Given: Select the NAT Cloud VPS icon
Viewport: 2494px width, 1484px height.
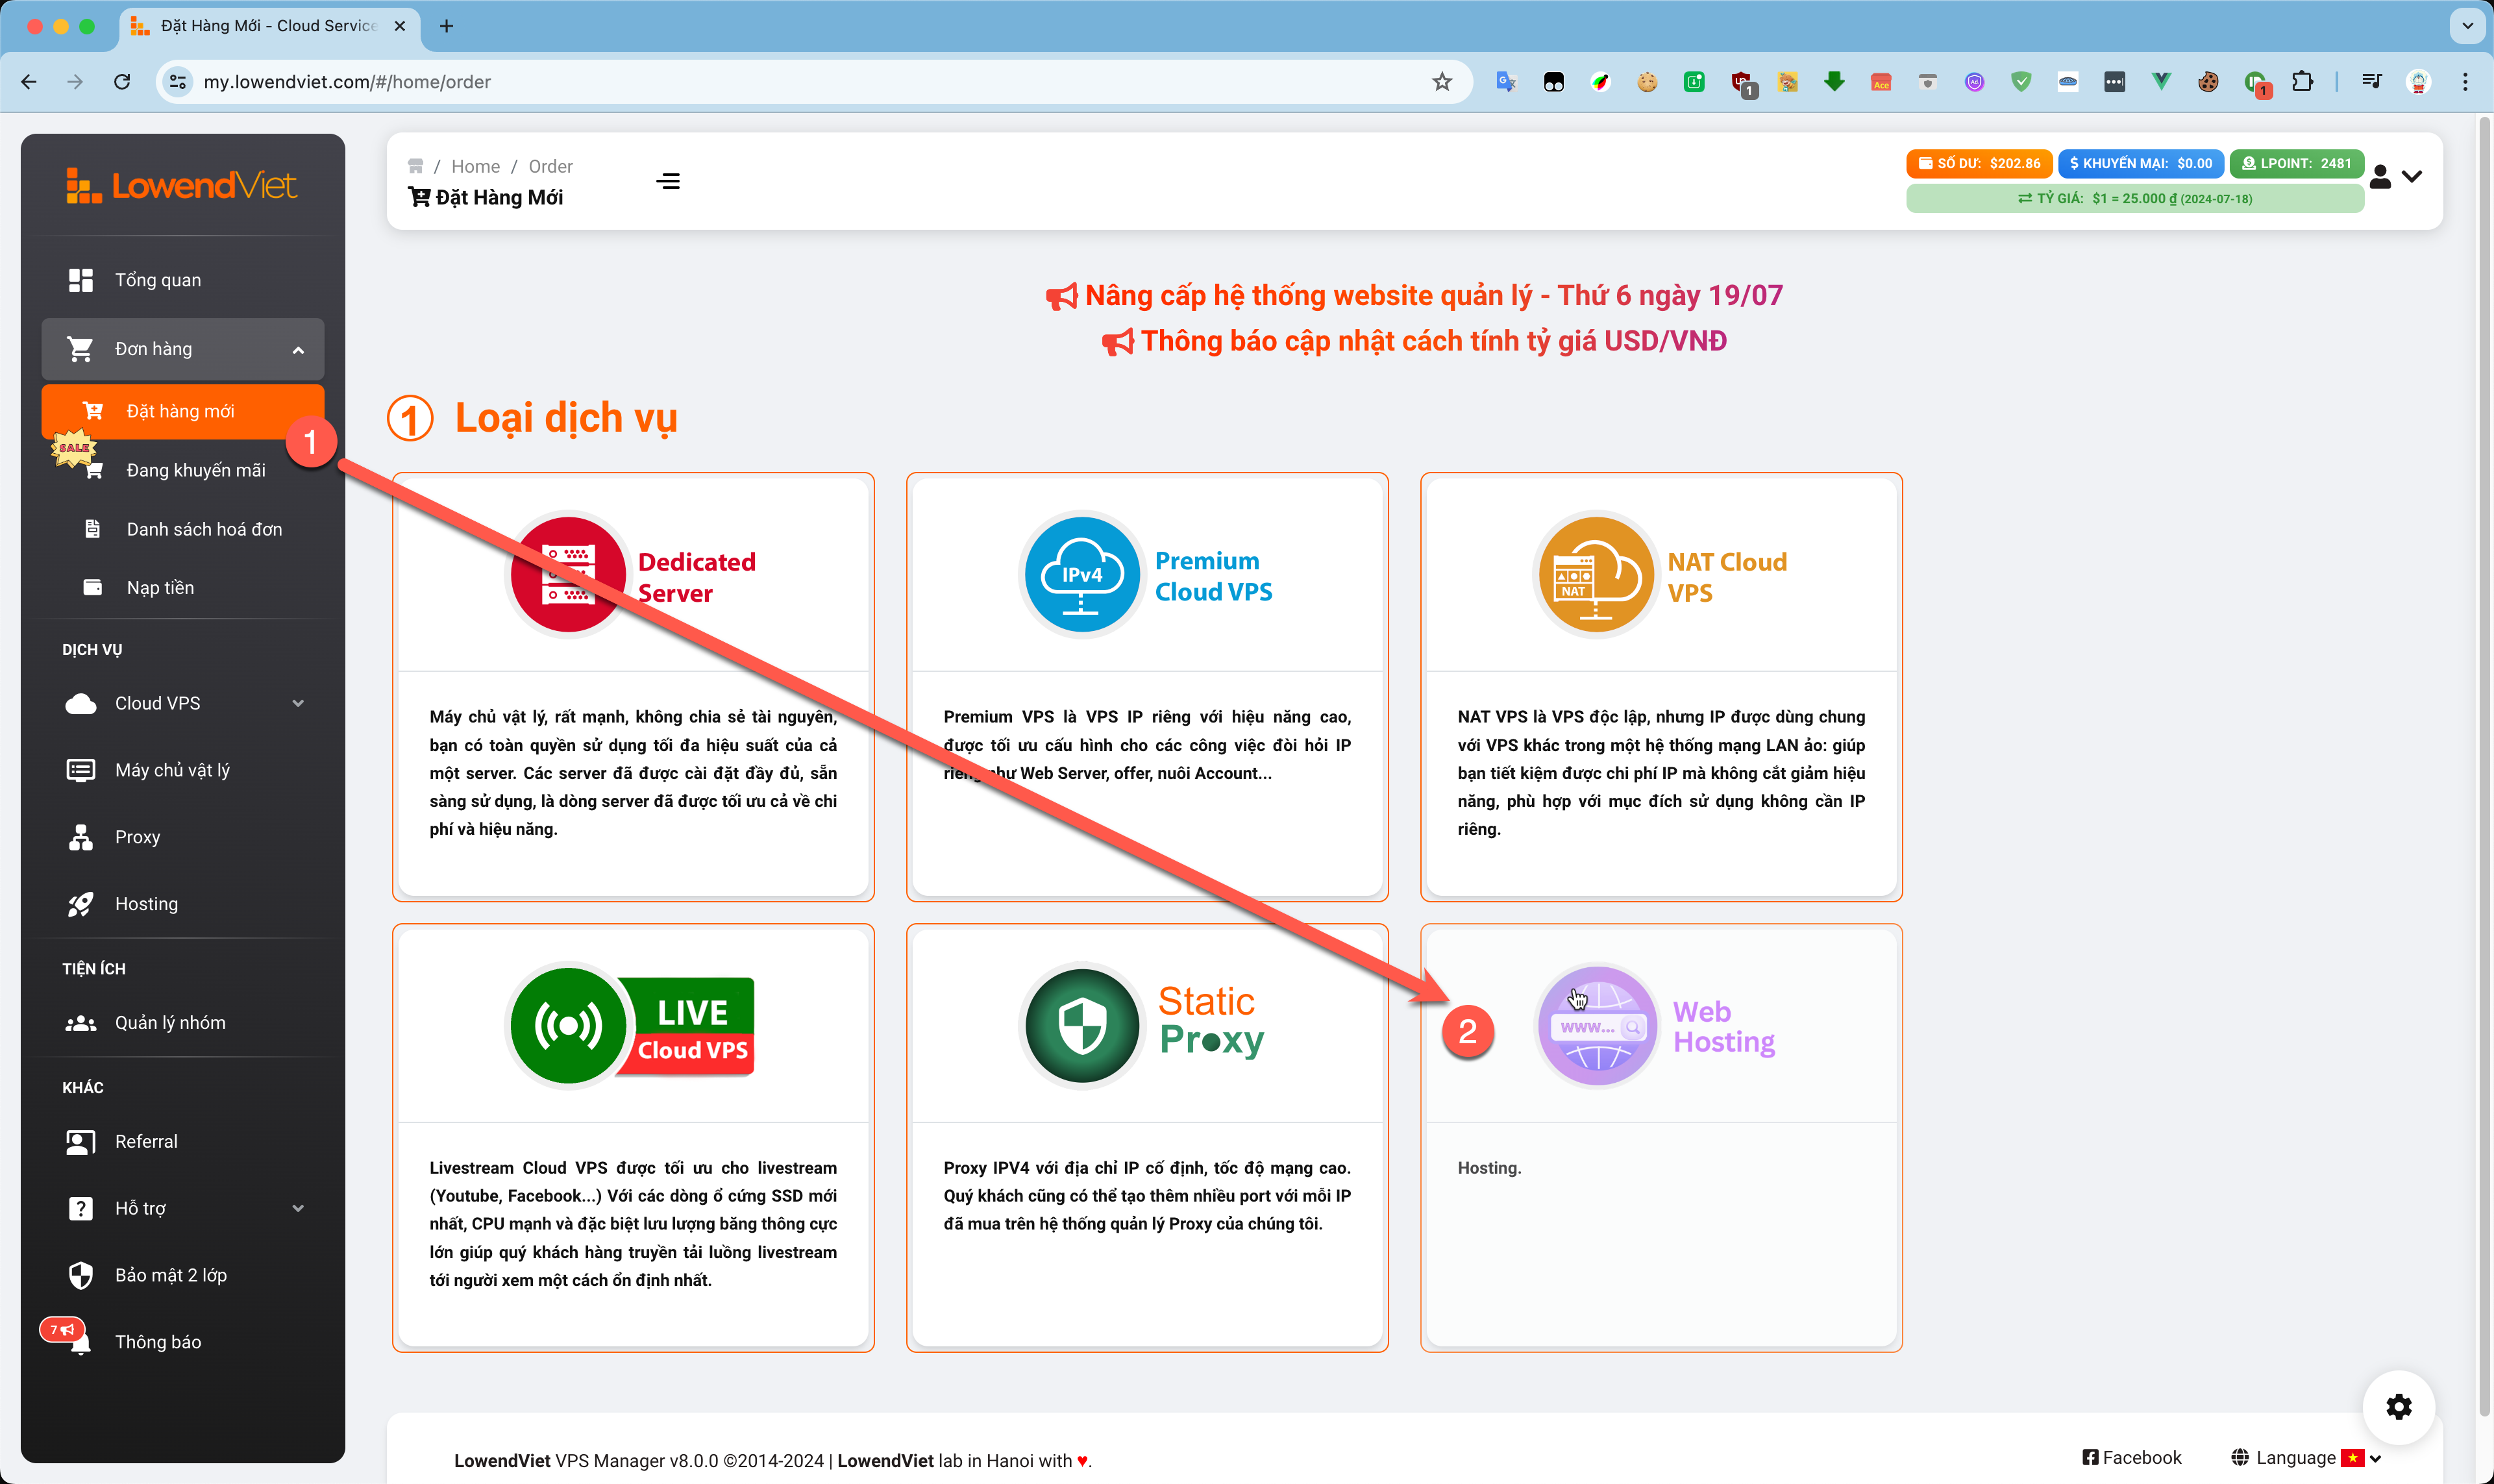Looking at the screenshot, I should tap(1595, 575).
